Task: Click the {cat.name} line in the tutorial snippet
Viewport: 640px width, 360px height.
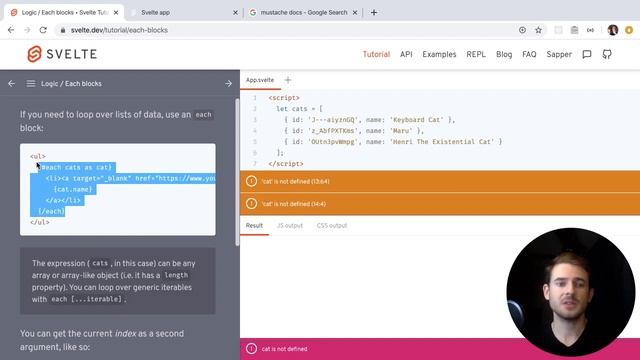Action: pos(73,189)
